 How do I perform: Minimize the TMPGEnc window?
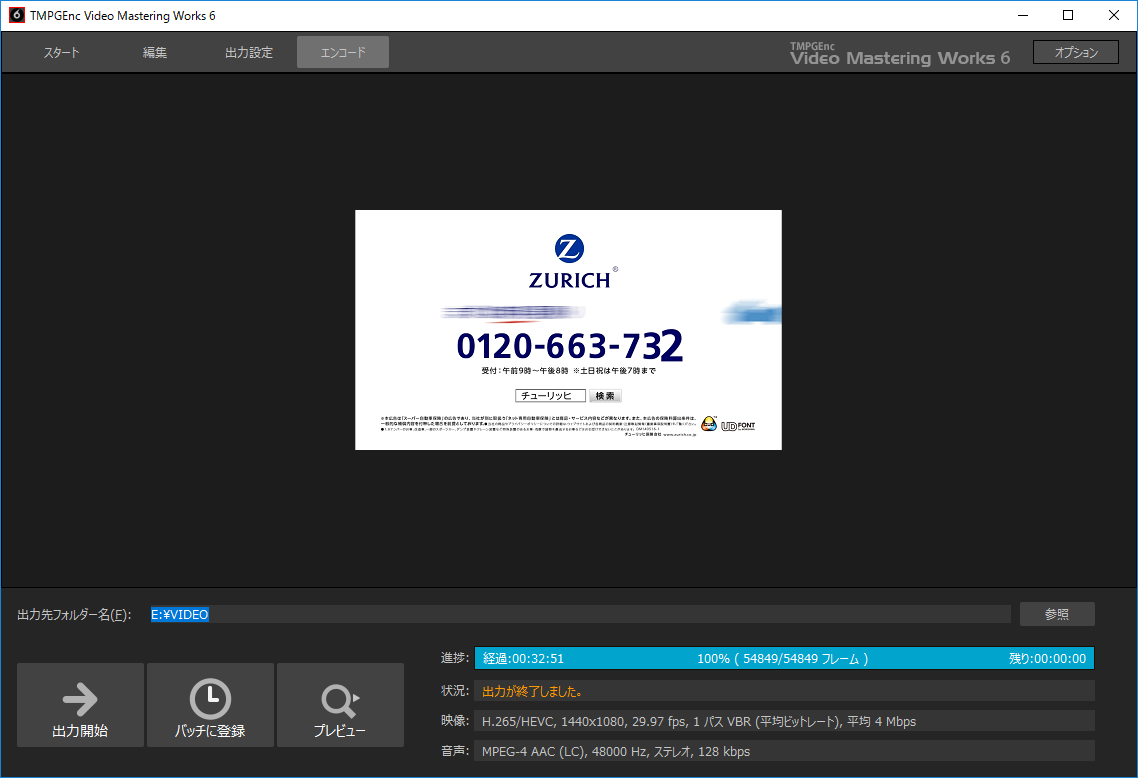tap(1023, 15)
